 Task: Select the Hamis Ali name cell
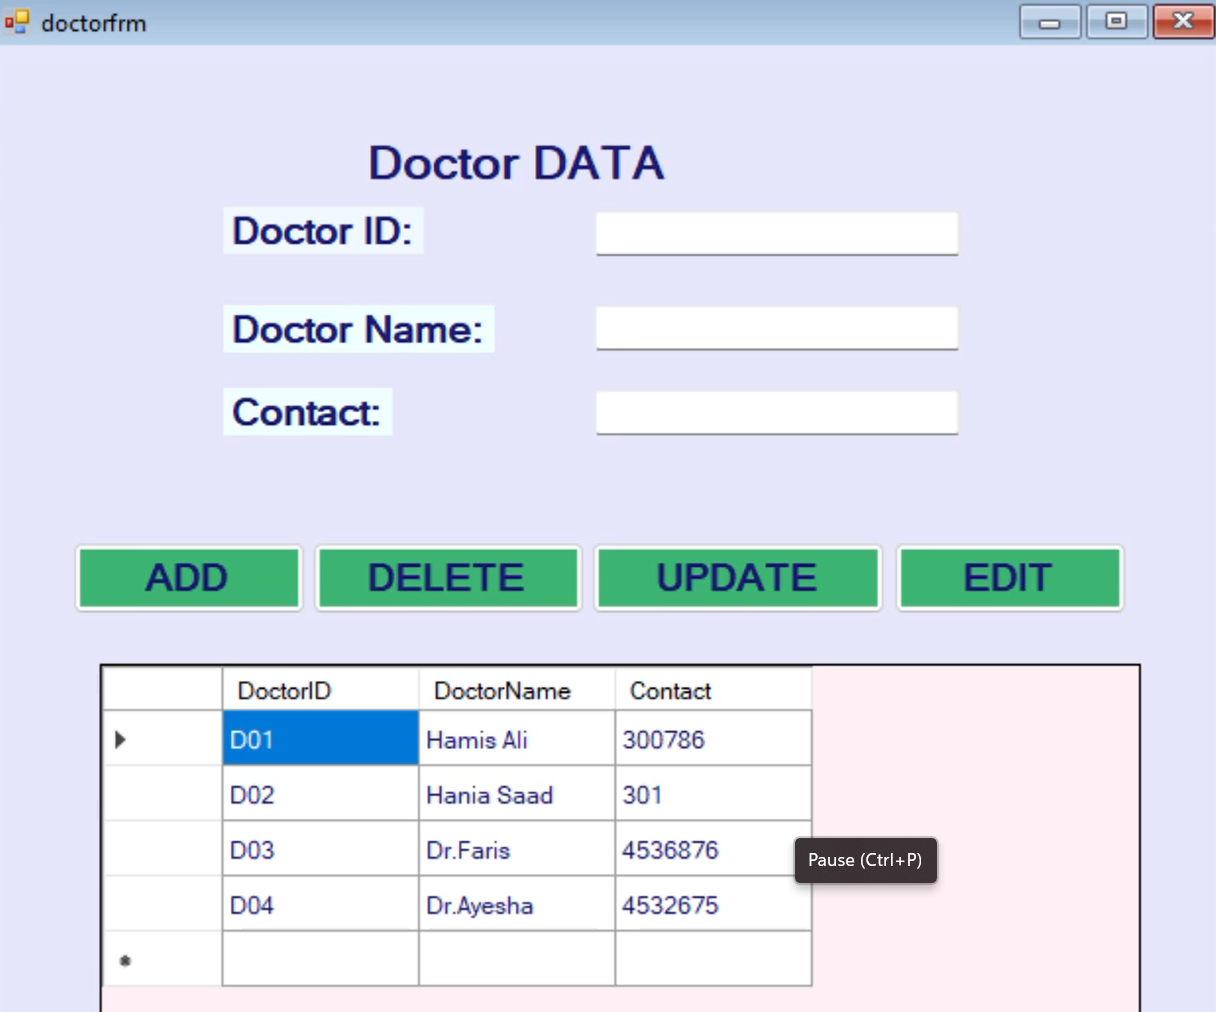click(517, 738)
